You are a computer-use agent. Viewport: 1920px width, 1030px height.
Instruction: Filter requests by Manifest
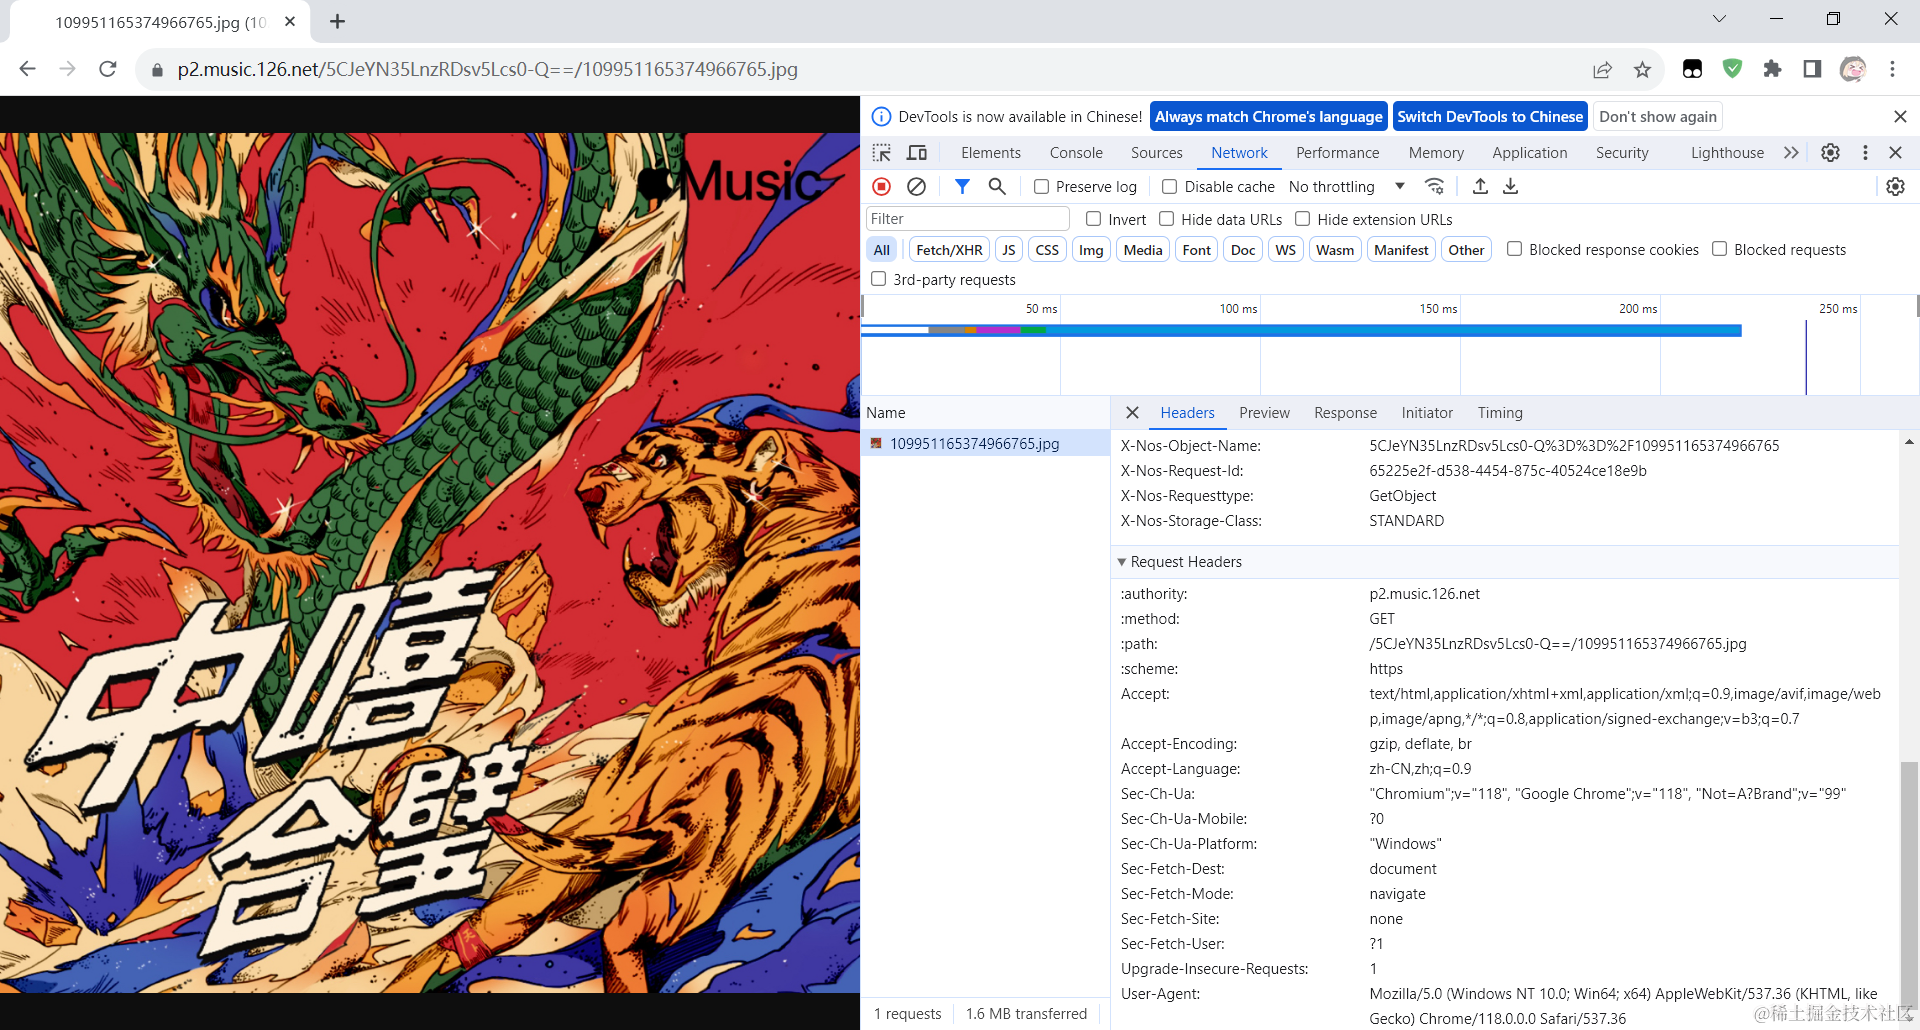[x=1401, y=250]
